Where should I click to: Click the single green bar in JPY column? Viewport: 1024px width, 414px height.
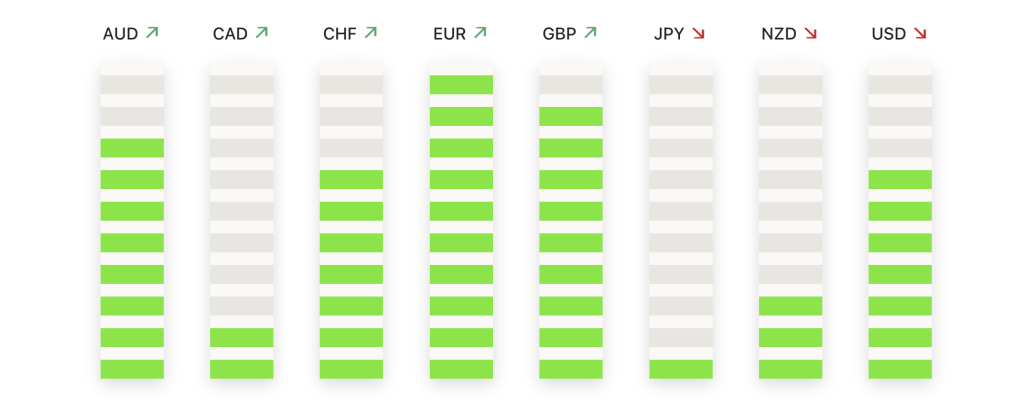coord(680,369)
